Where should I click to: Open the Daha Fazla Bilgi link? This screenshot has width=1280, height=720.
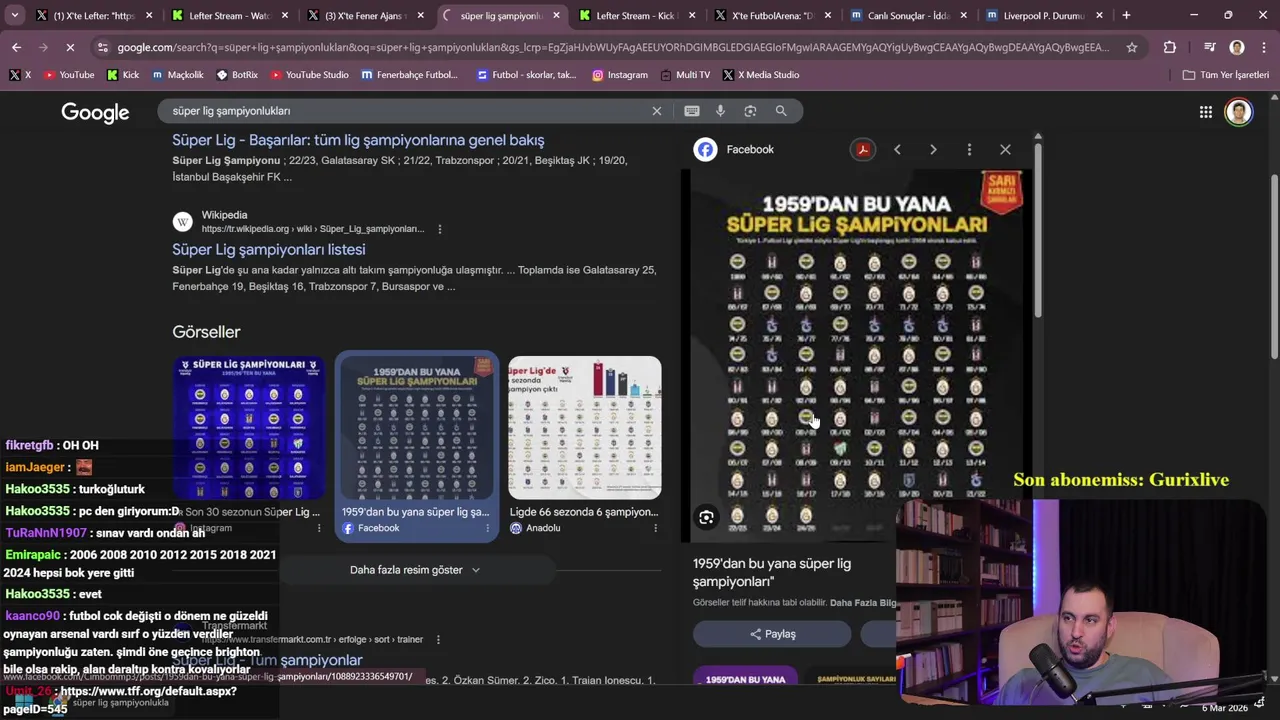tap(863, 602)
